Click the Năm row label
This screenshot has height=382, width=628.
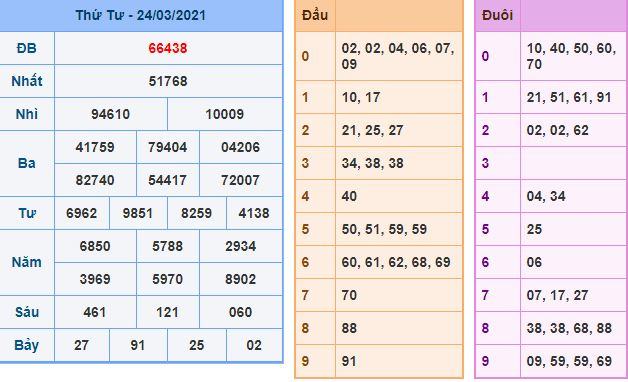click(x=27, y=262)
